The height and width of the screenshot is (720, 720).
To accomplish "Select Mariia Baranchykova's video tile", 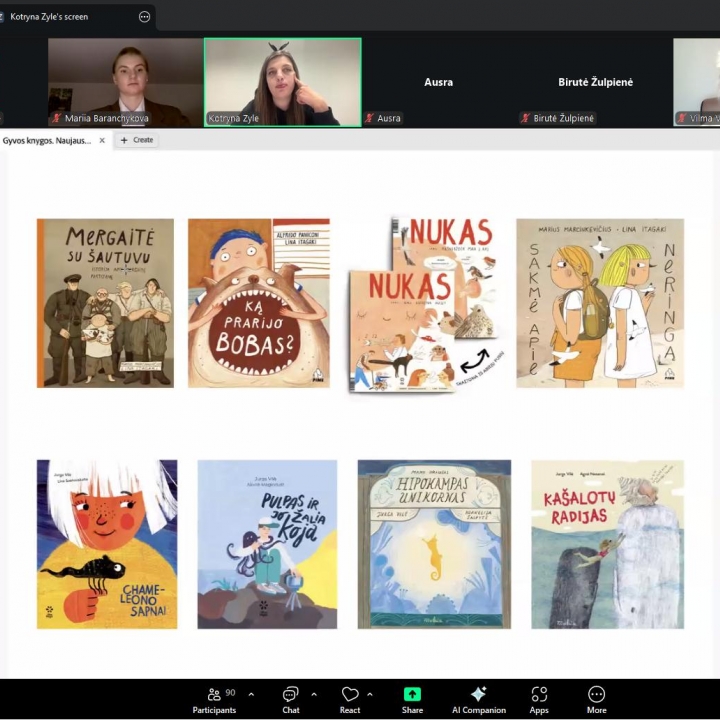I will click(125, 82).
